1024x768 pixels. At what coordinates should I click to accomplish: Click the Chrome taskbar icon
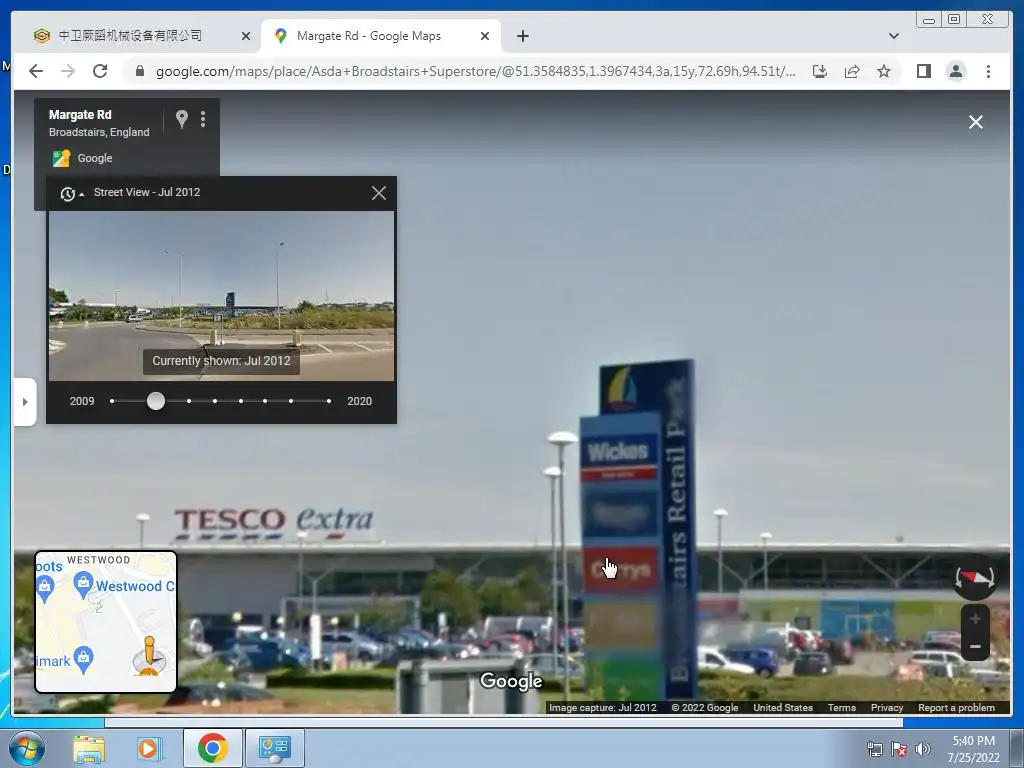[212, 748]
